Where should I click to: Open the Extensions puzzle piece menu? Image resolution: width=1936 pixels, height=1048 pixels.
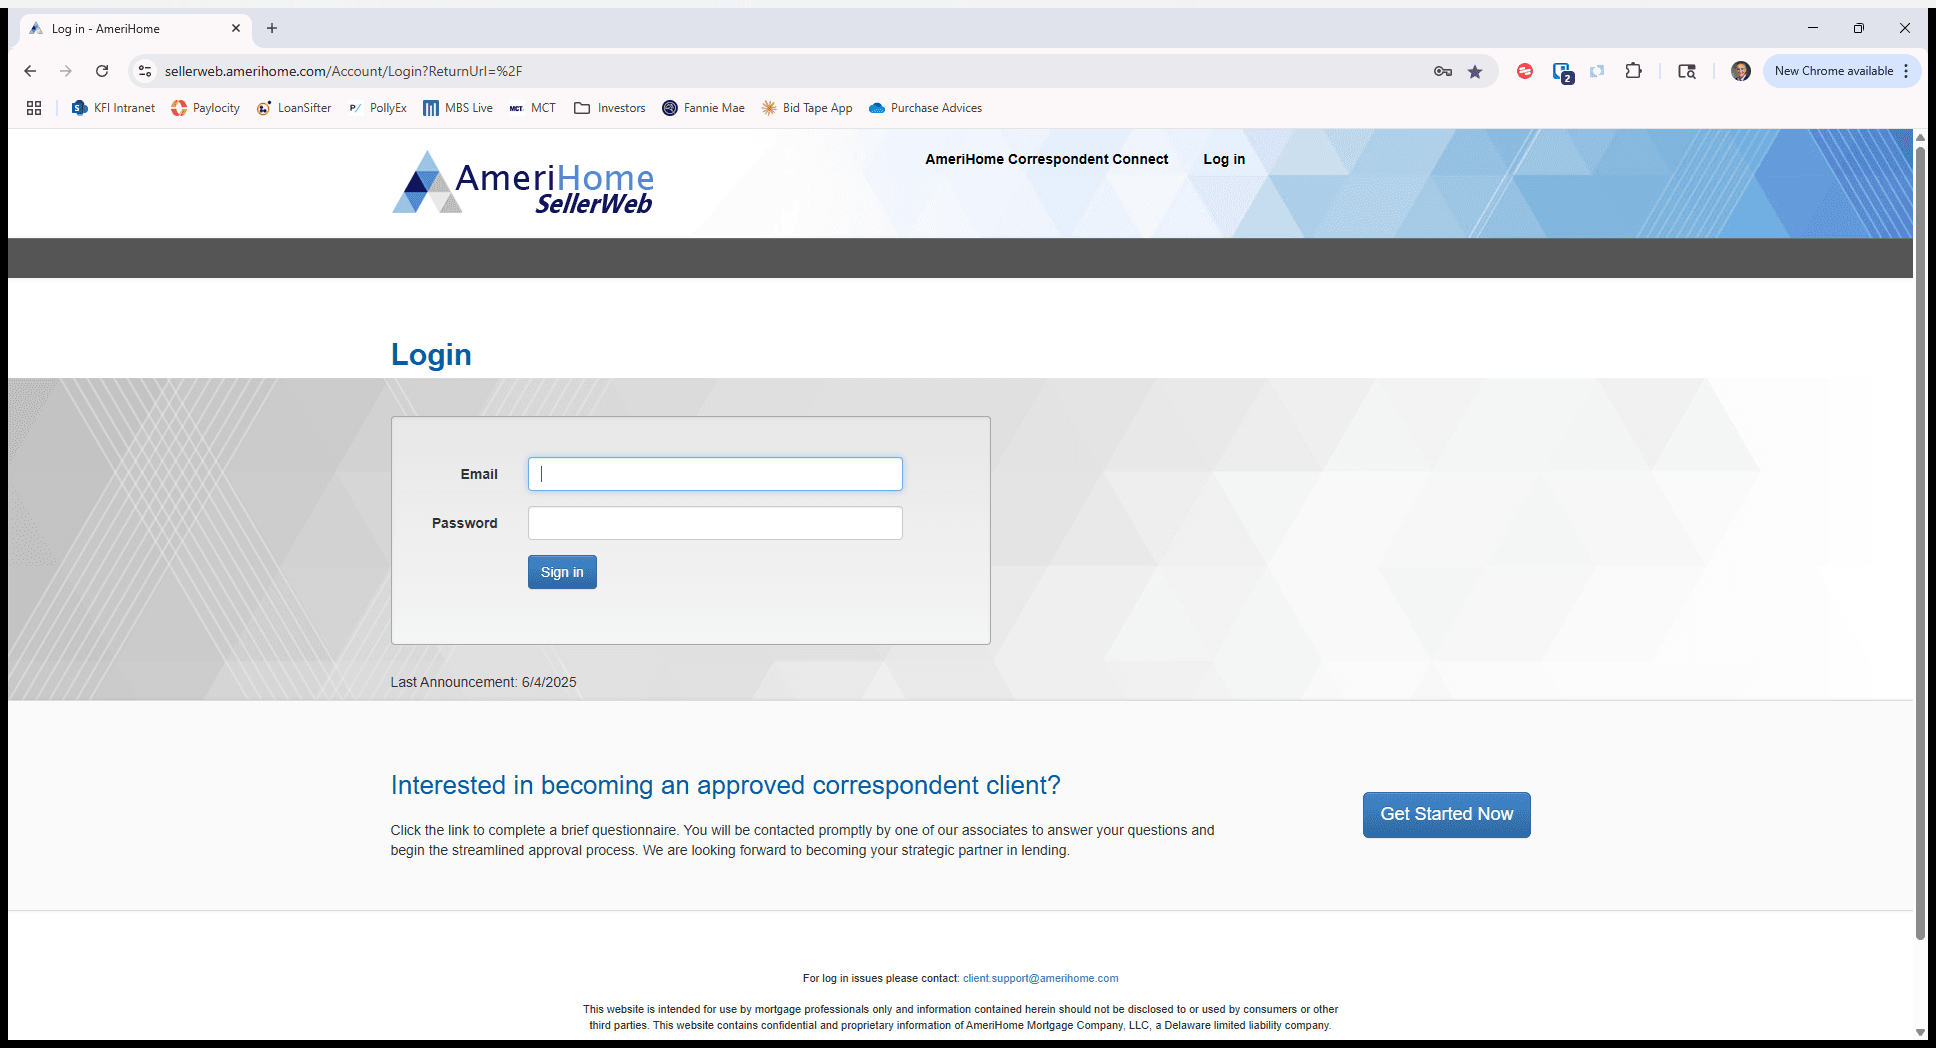click(x=1634, y=71)
